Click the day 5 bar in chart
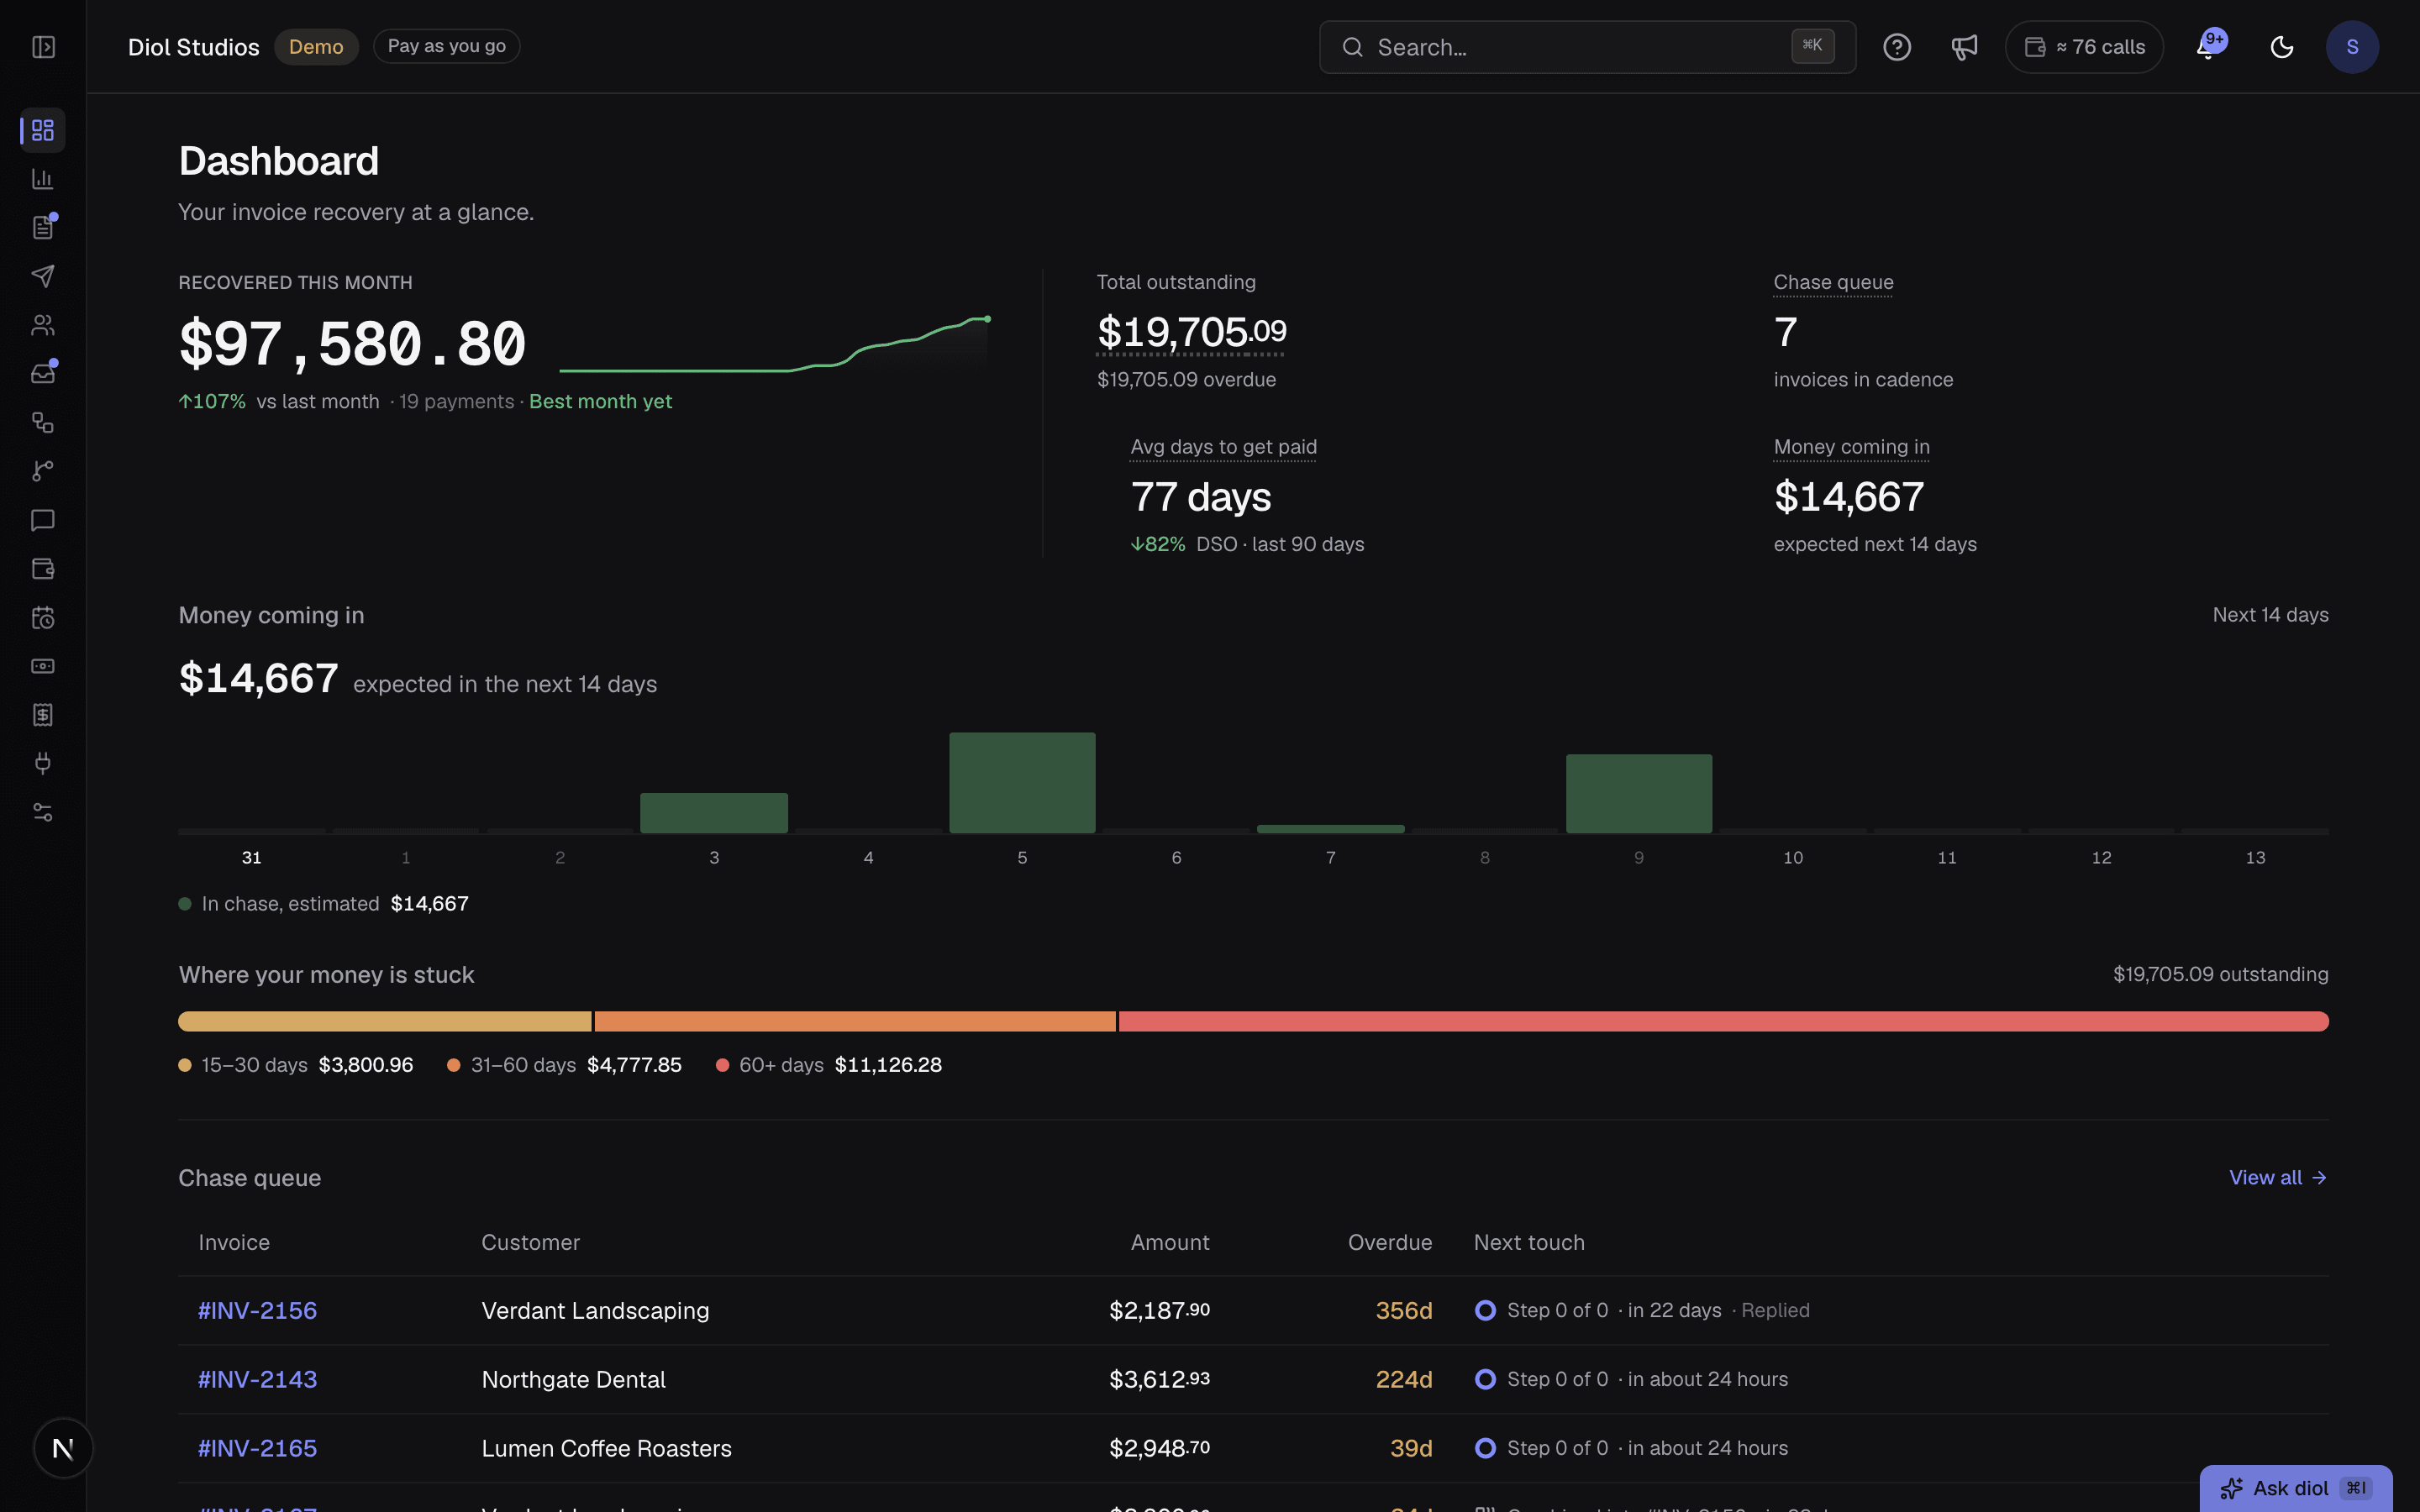This screenshot has width=2420, height=1512. 1022,782
